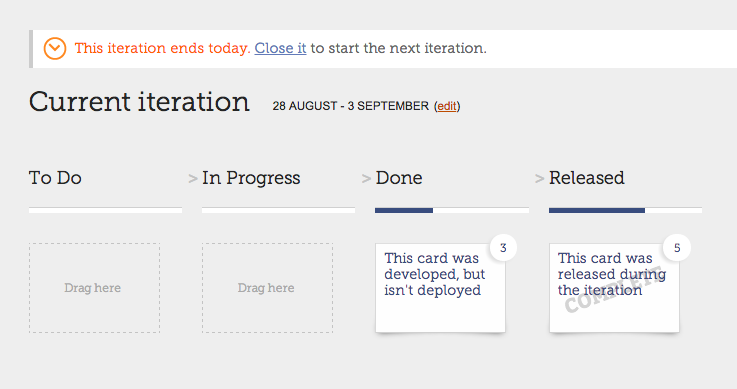The width and height of the screenshot is (737, 389).
Task: Click the points badge showing 5
Action: tap(677, 248)
